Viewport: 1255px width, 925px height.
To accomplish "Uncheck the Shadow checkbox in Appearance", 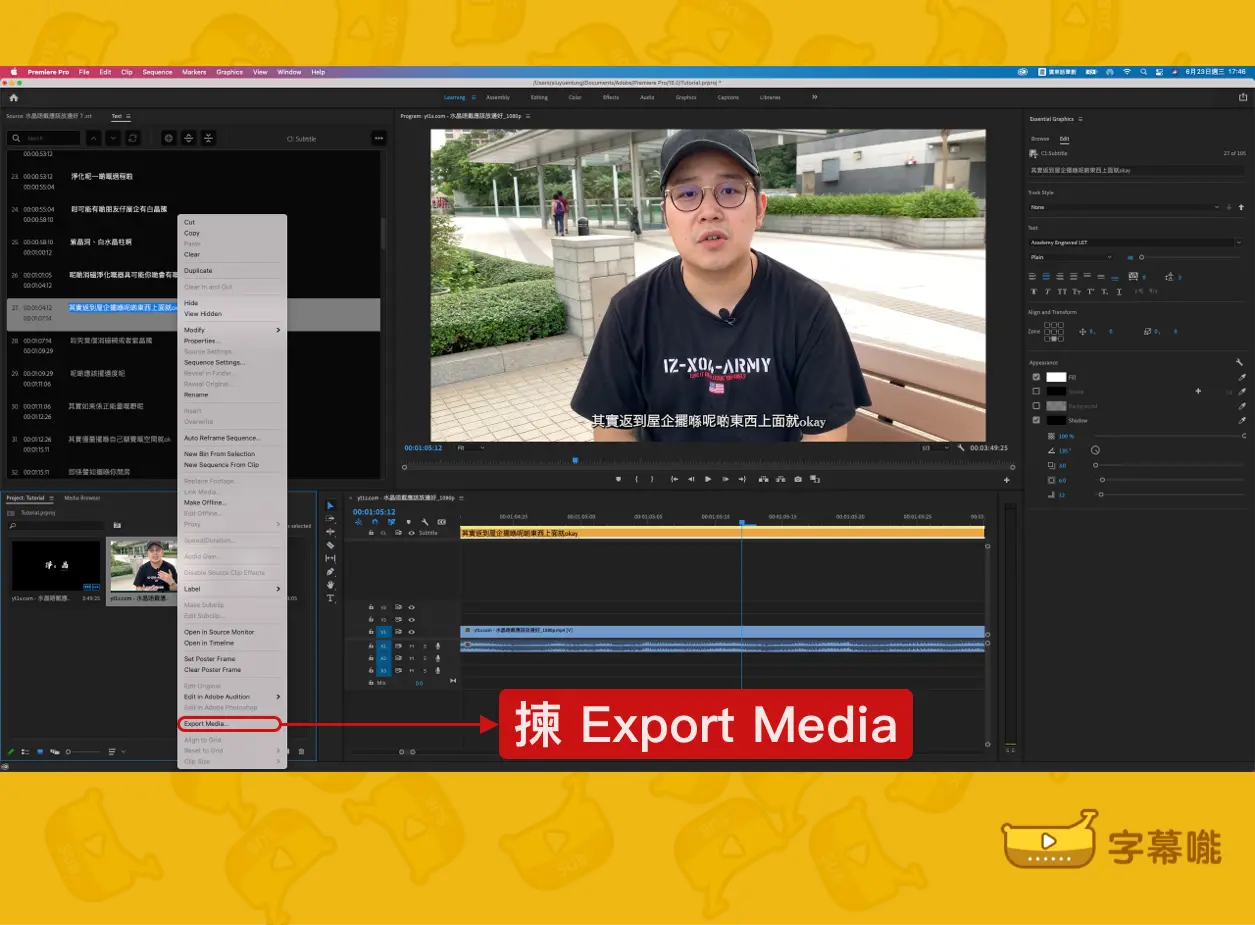I will [x=1036, y=420].
